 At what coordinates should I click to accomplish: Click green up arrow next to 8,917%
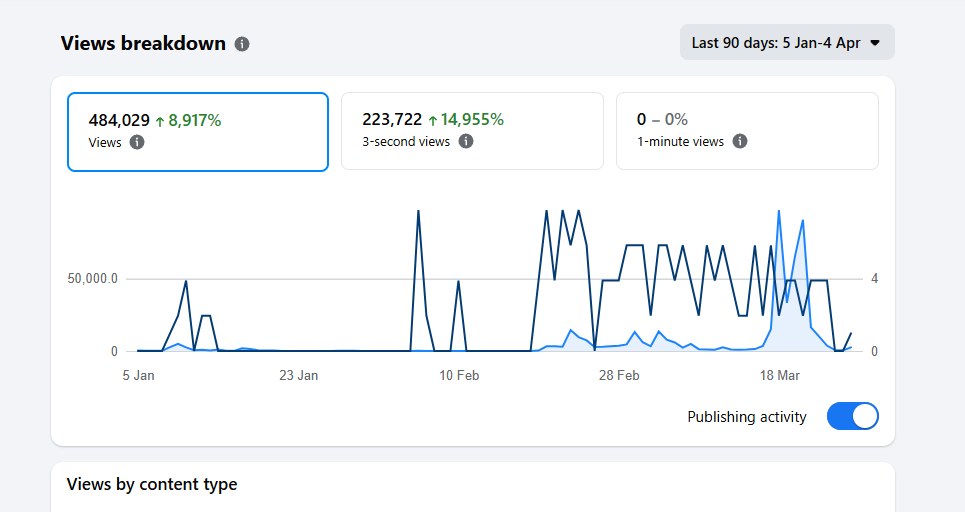point(159,121)
